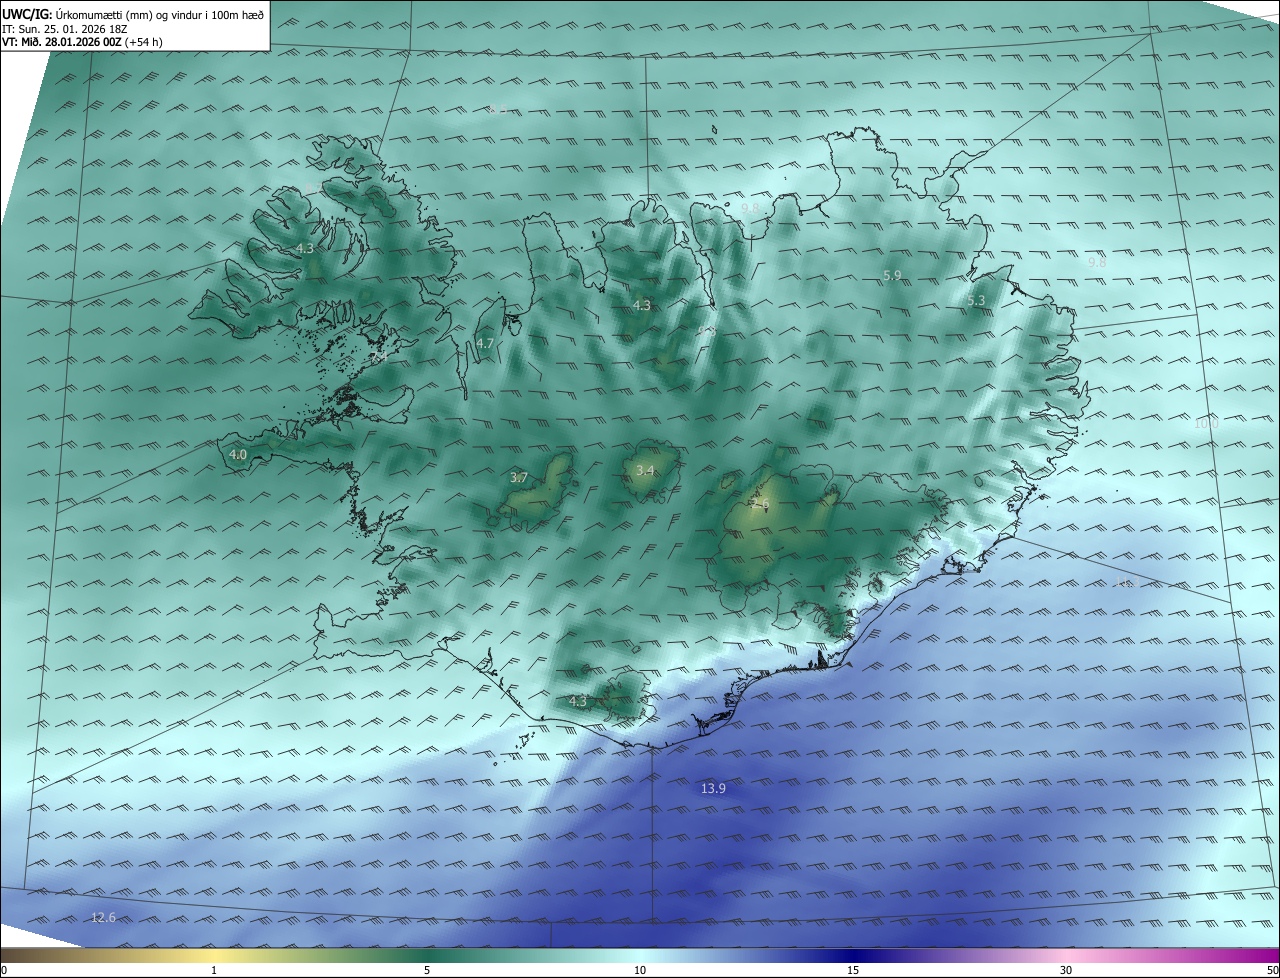Select the 13.9 value off the south coast
This screenshot has width=1280, height=978.
713,789
